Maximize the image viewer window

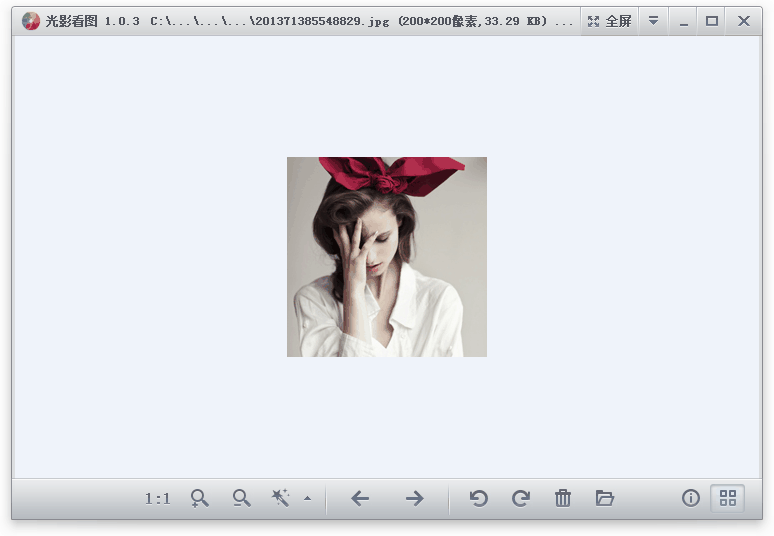coord(712,21)
